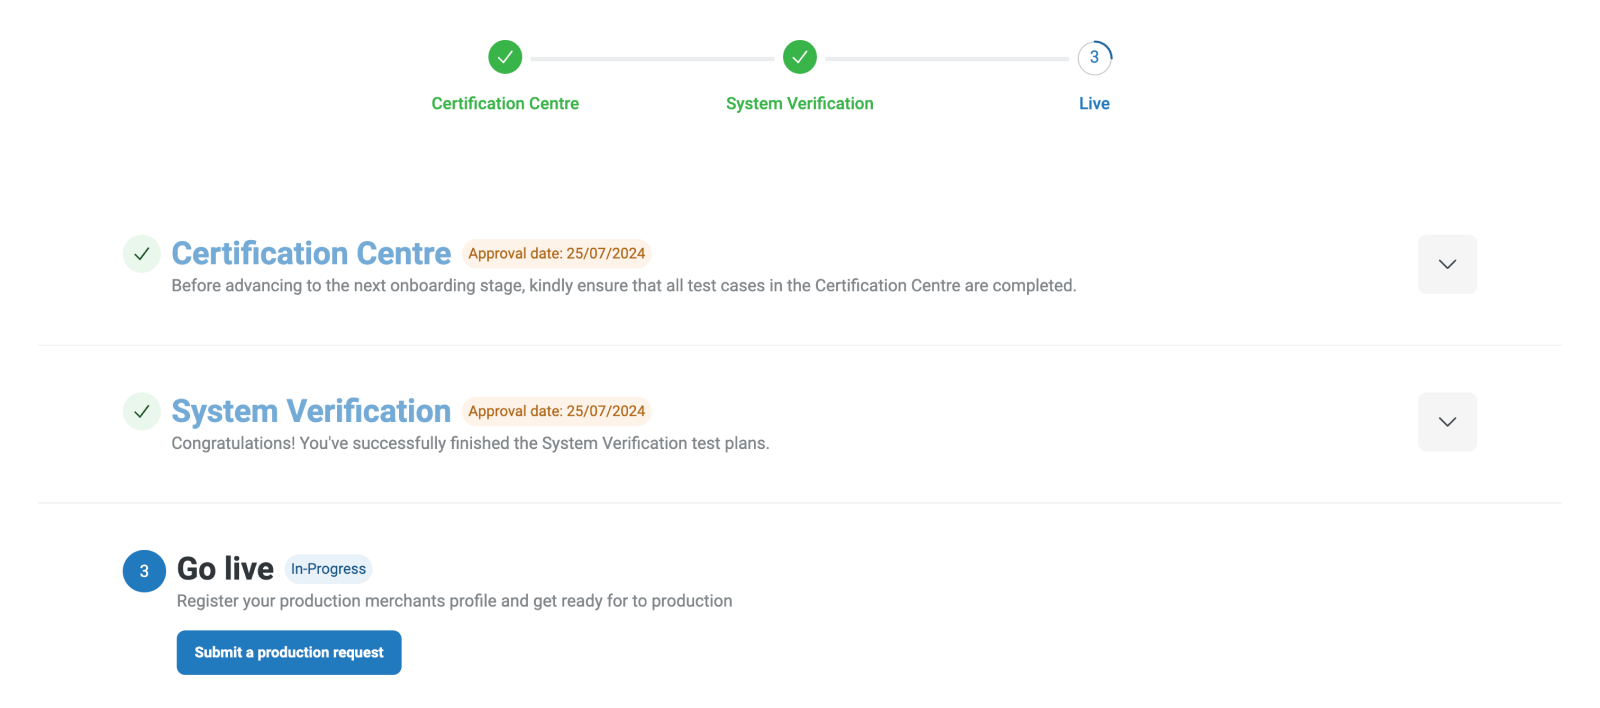The width and height of the screenshot is (1600, 708).
Task: Select the Live stepper label
Action: [x=1094, y=103]
